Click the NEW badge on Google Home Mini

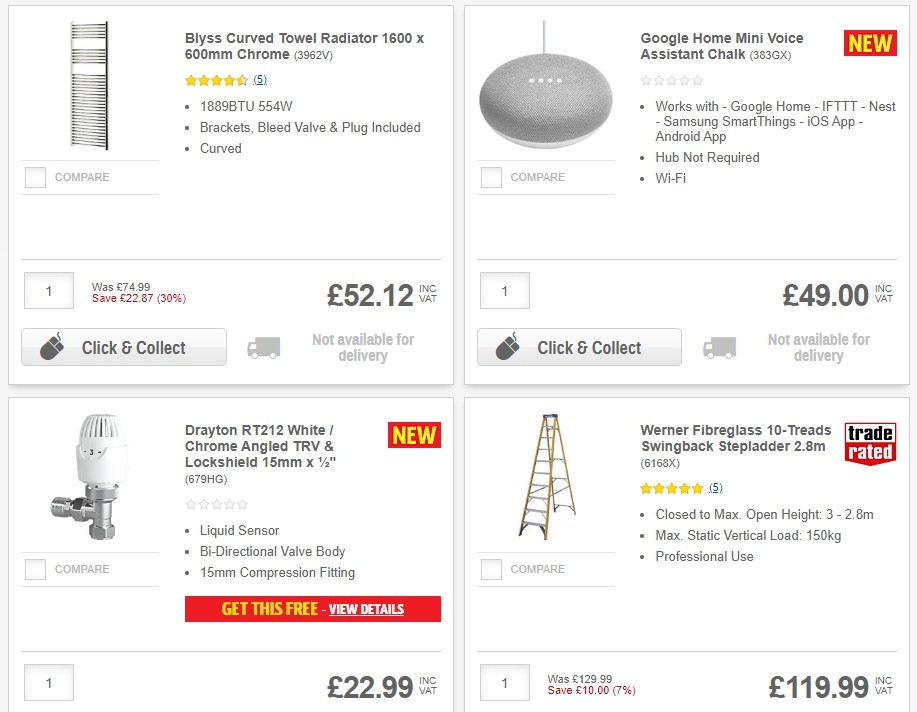pyautogui.click(x=868, y=43)
